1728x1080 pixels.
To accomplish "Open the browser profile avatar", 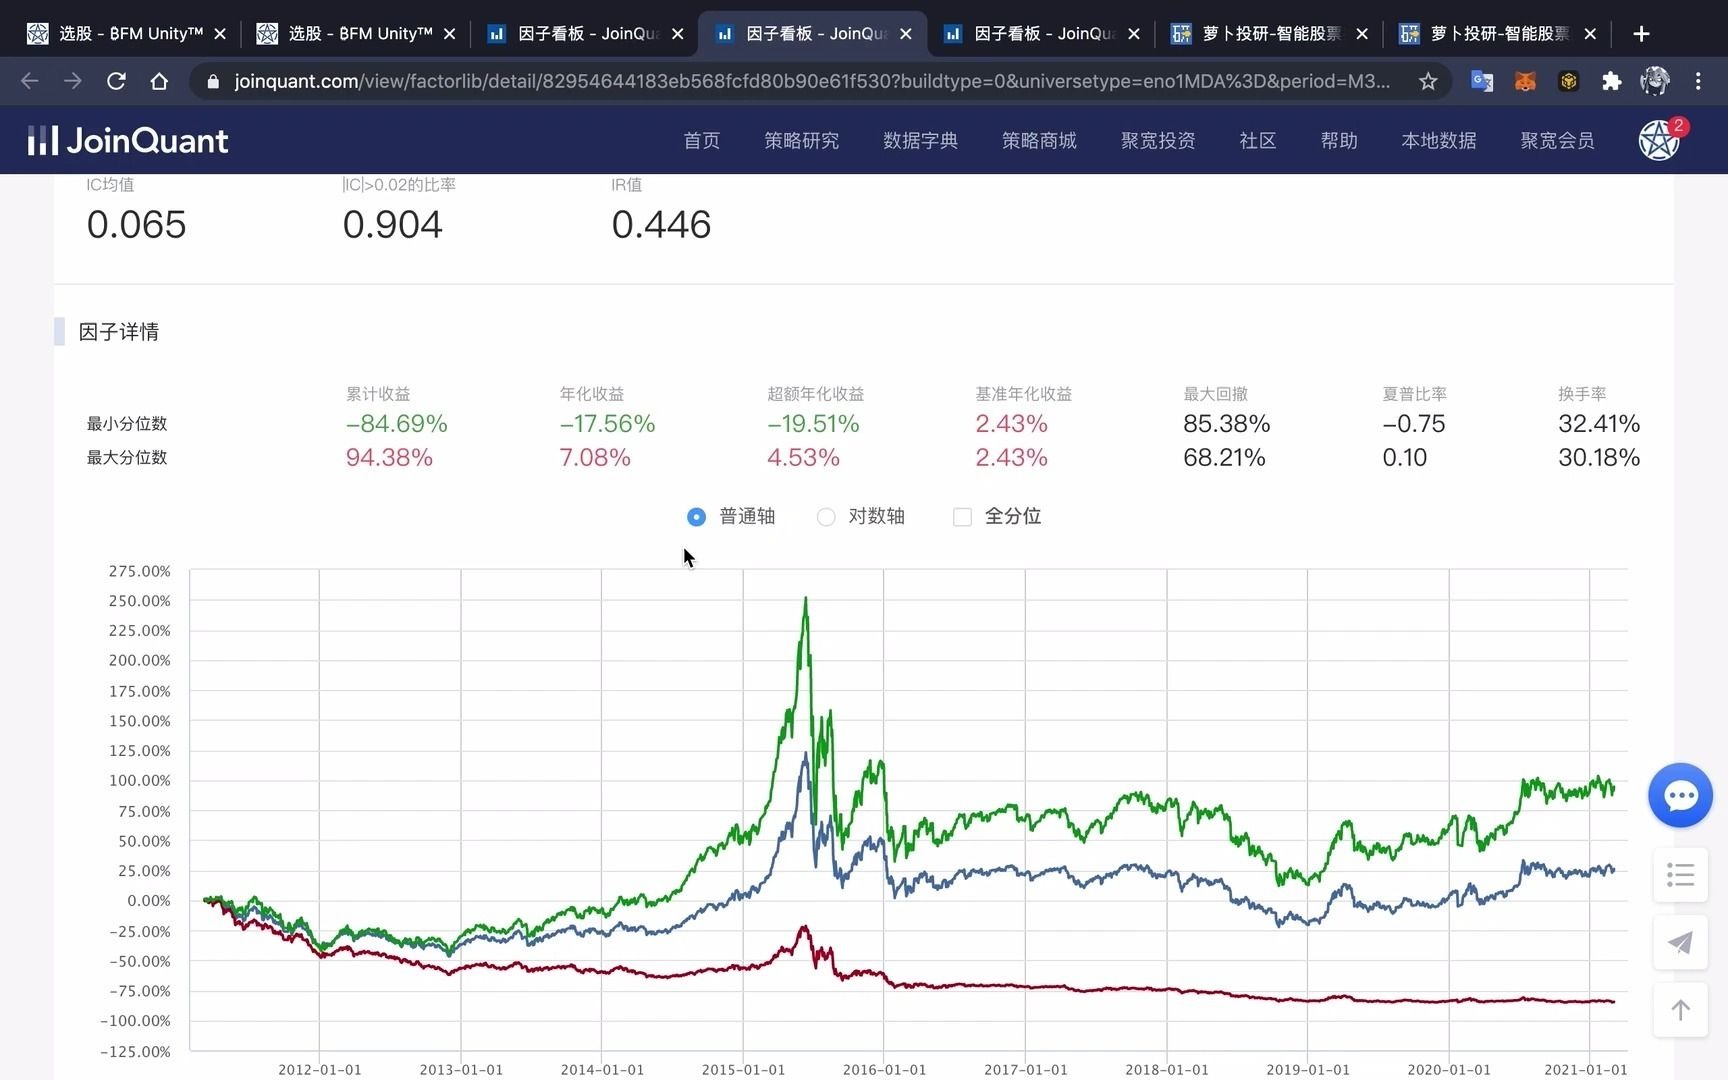I will (x=1655, y=81).
